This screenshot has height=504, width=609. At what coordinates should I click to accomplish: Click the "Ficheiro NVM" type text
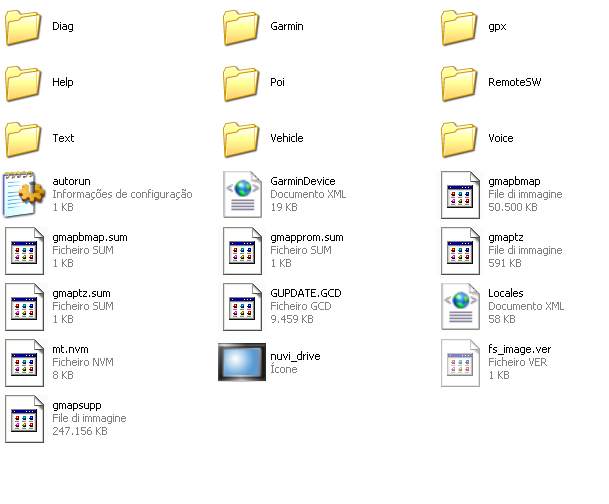[x=83, y=362]
